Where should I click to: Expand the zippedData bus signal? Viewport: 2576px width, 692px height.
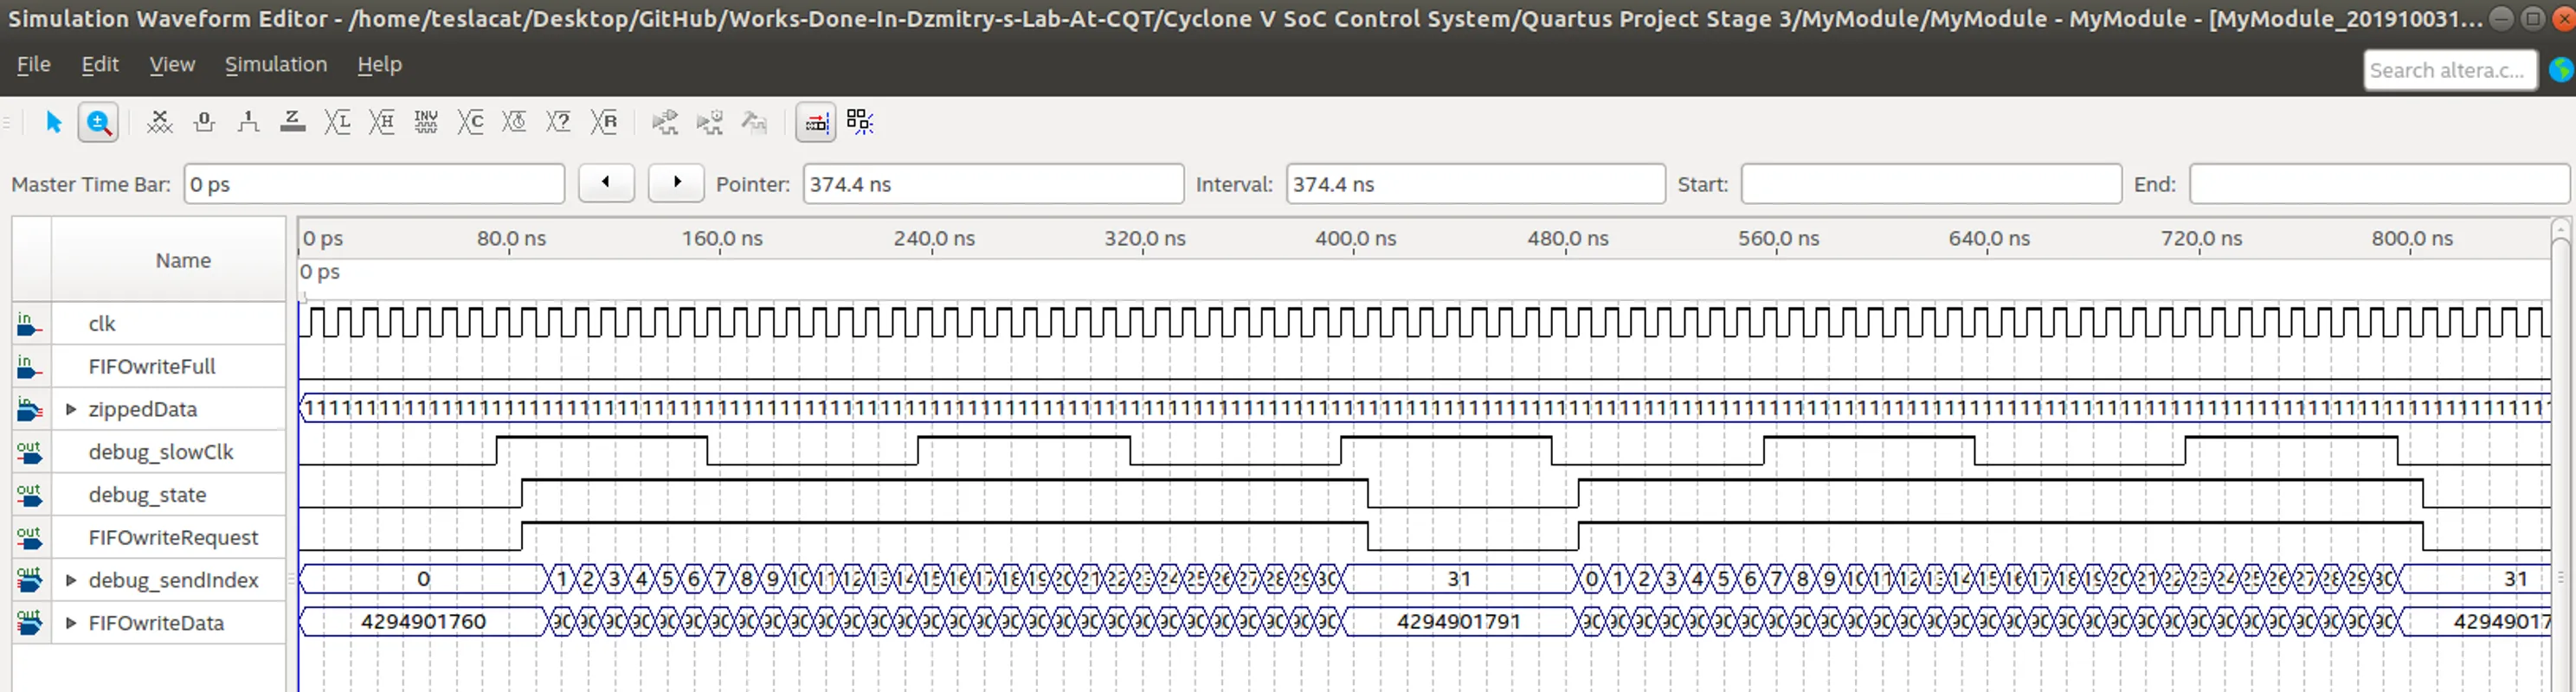click(x=71, y=409)
